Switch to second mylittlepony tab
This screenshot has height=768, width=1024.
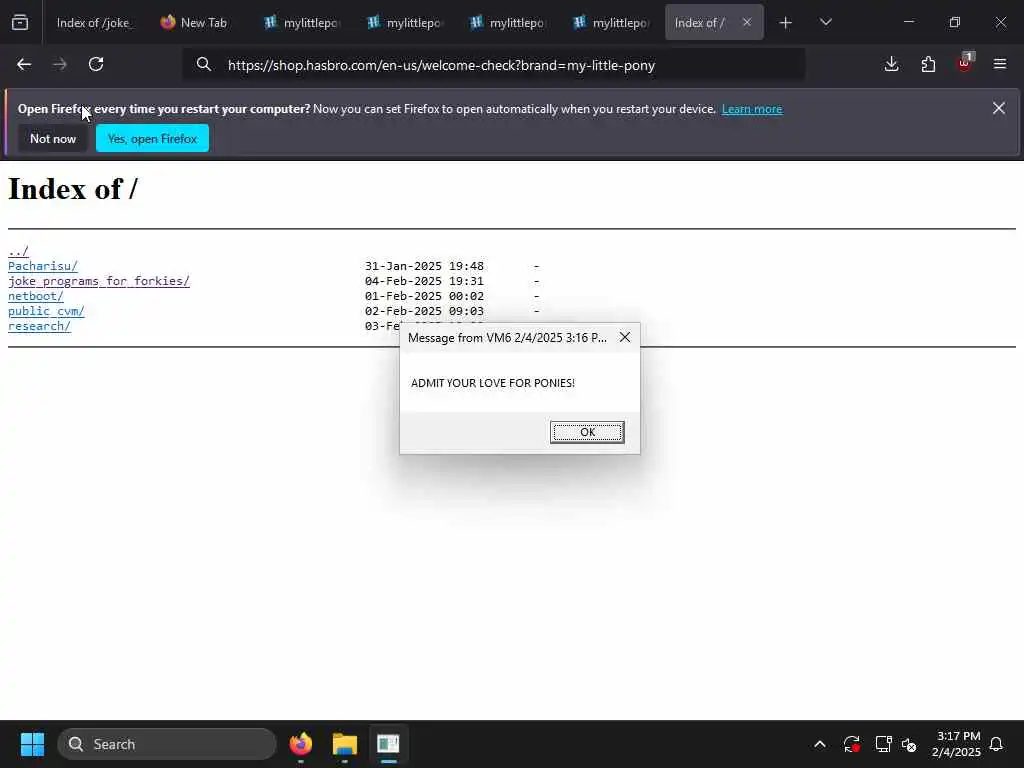[404, 23]
